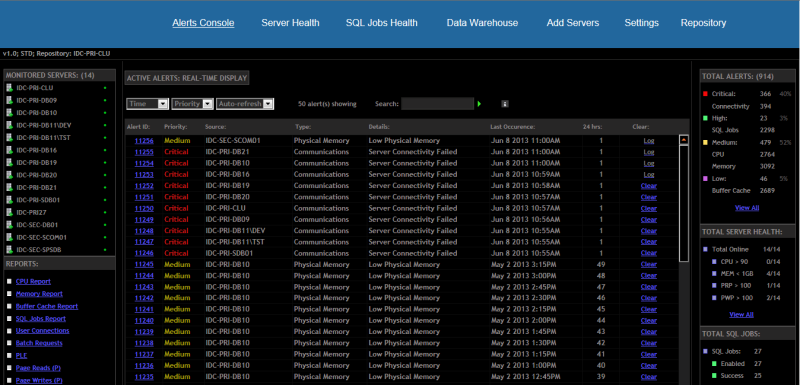Click View All under Total Alerts
Screen dimensions: 800x385
(747, 208)
